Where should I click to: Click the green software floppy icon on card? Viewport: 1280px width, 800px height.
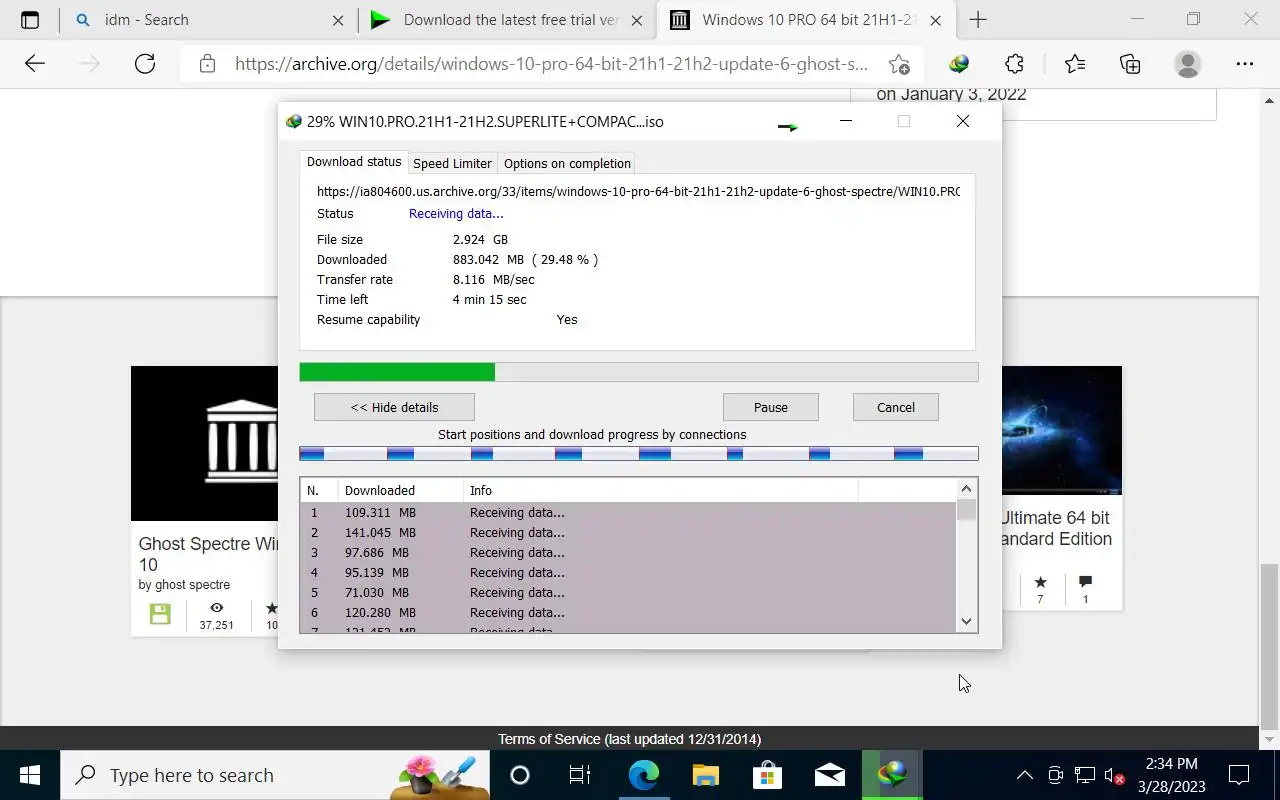[160, 614]
